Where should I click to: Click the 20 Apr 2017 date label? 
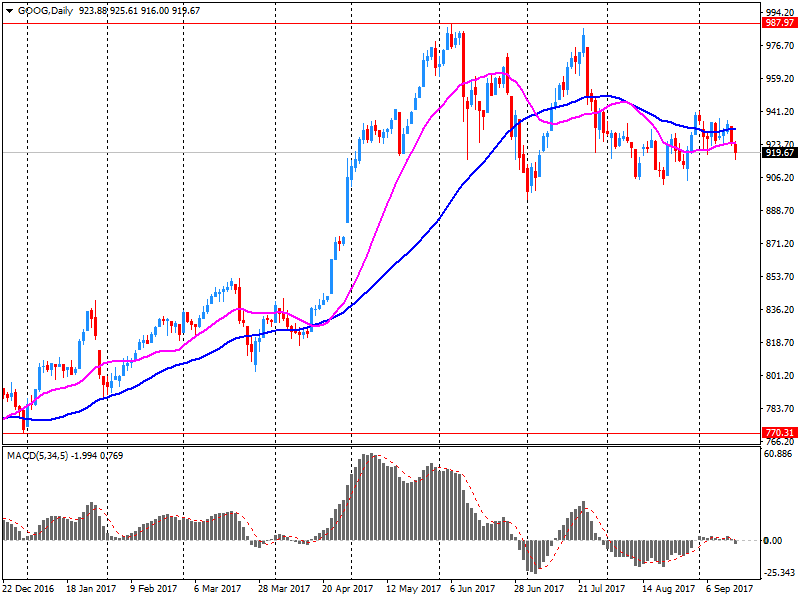pyautogui.click(x=347, y=589)
